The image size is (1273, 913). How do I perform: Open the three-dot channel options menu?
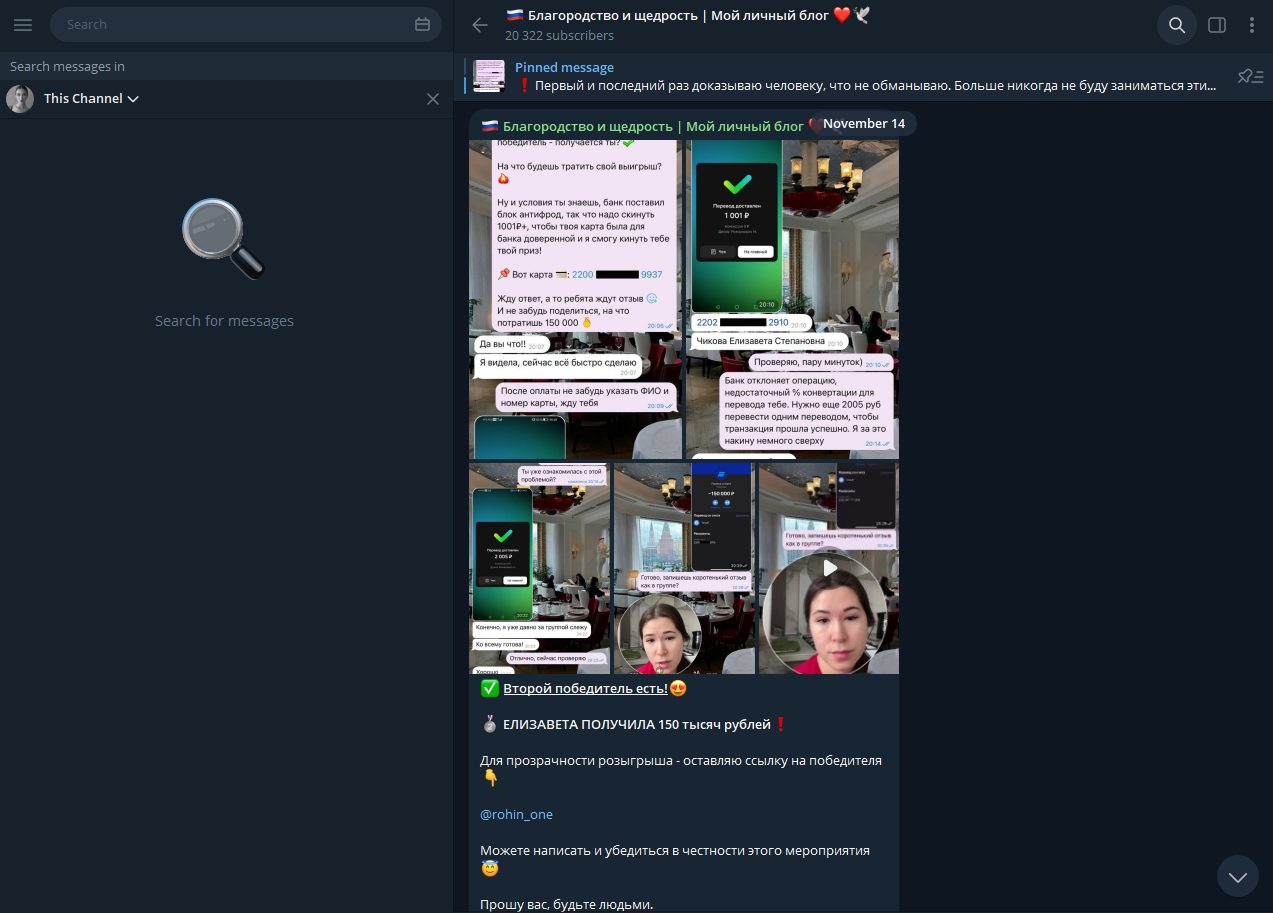point(1252,25)
